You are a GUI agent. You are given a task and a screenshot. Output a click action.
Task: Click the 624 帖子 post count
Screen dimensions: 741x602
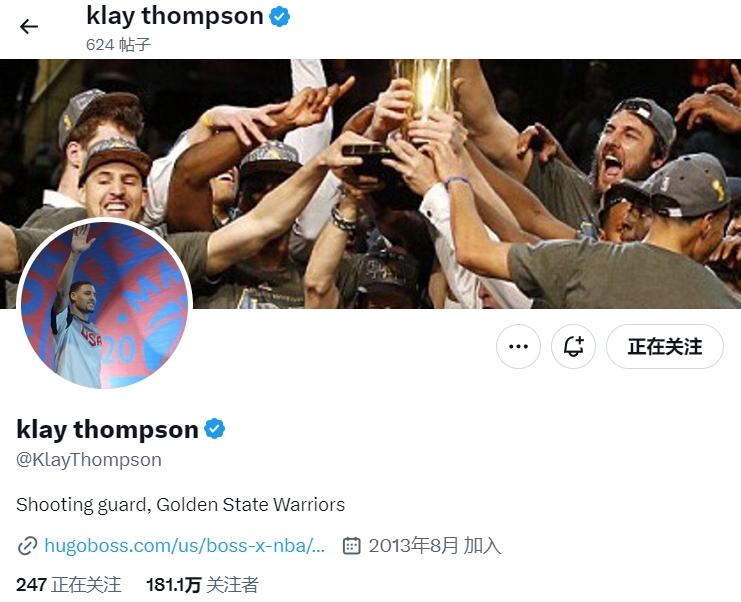(118, 45)
